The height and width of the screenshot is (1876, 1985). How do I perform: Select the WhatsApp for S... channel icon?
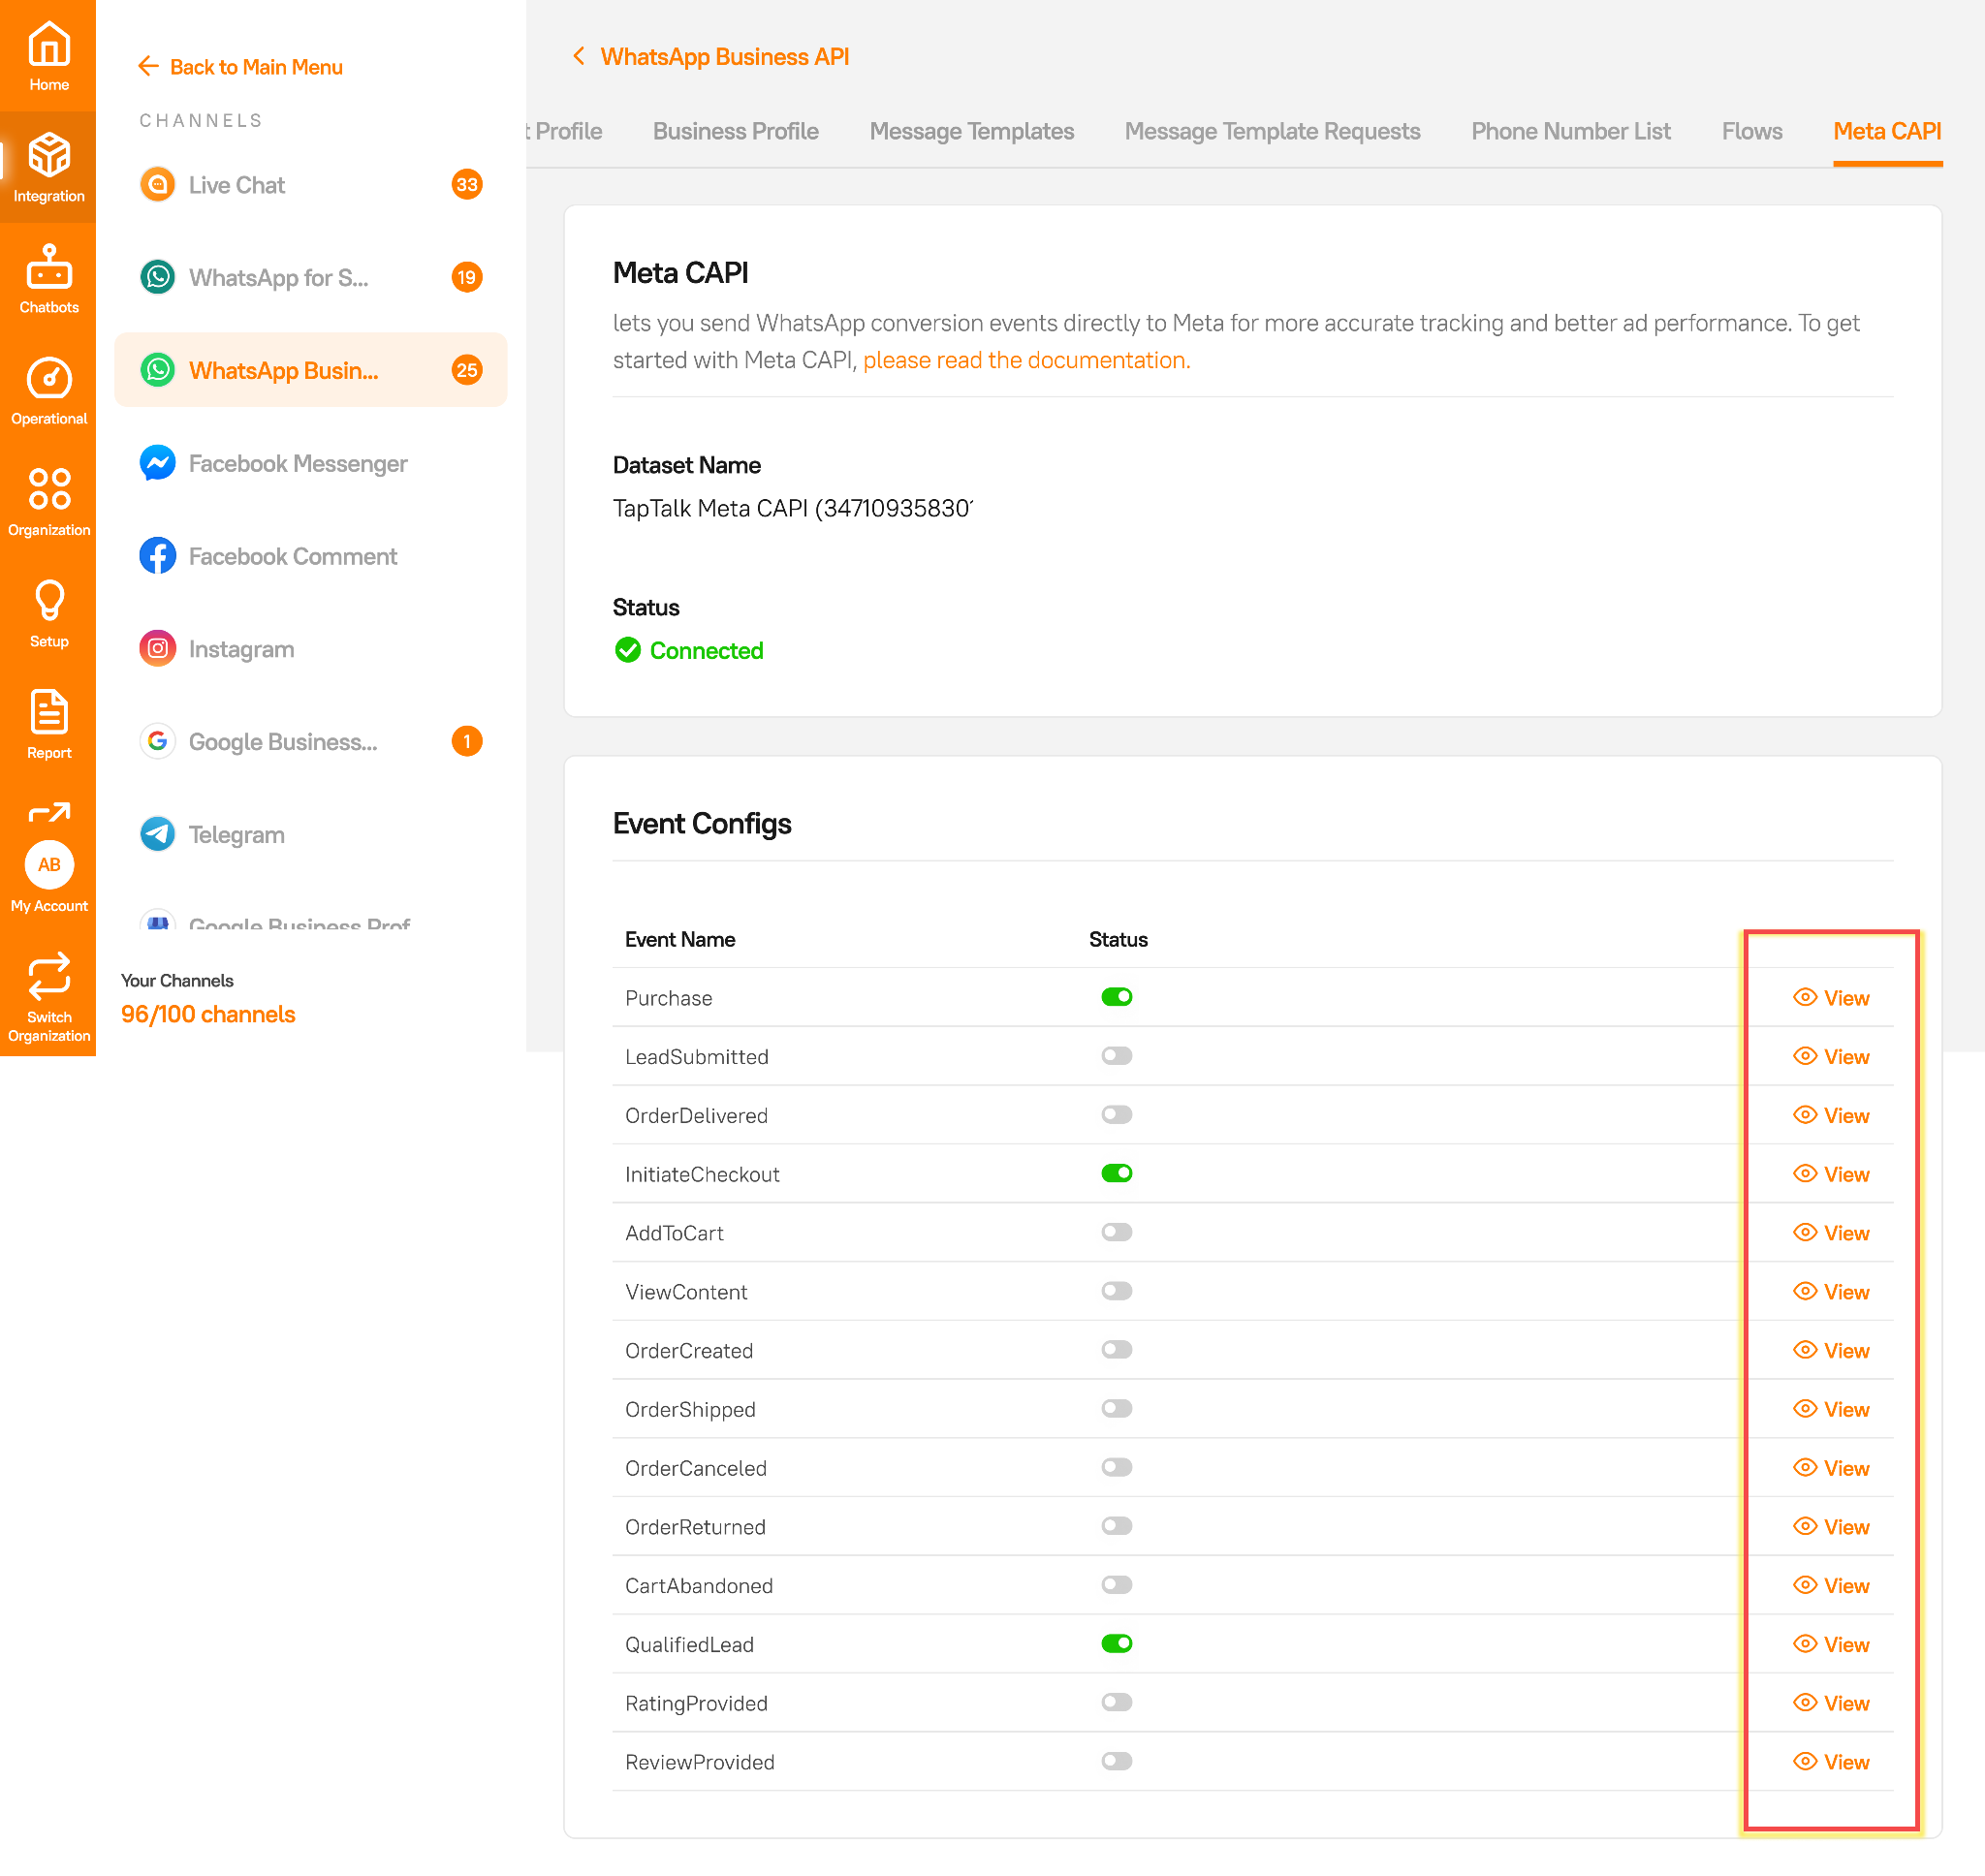pos(158,277)
